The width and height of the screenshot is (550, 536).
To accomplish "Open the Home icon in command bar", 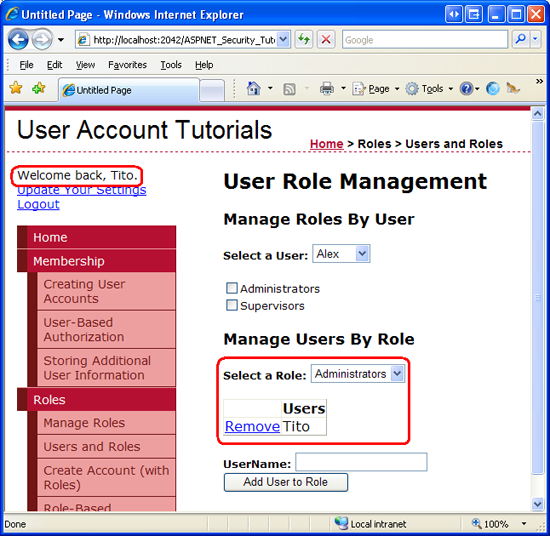I will pyautogui.click(x=254, y=88).
